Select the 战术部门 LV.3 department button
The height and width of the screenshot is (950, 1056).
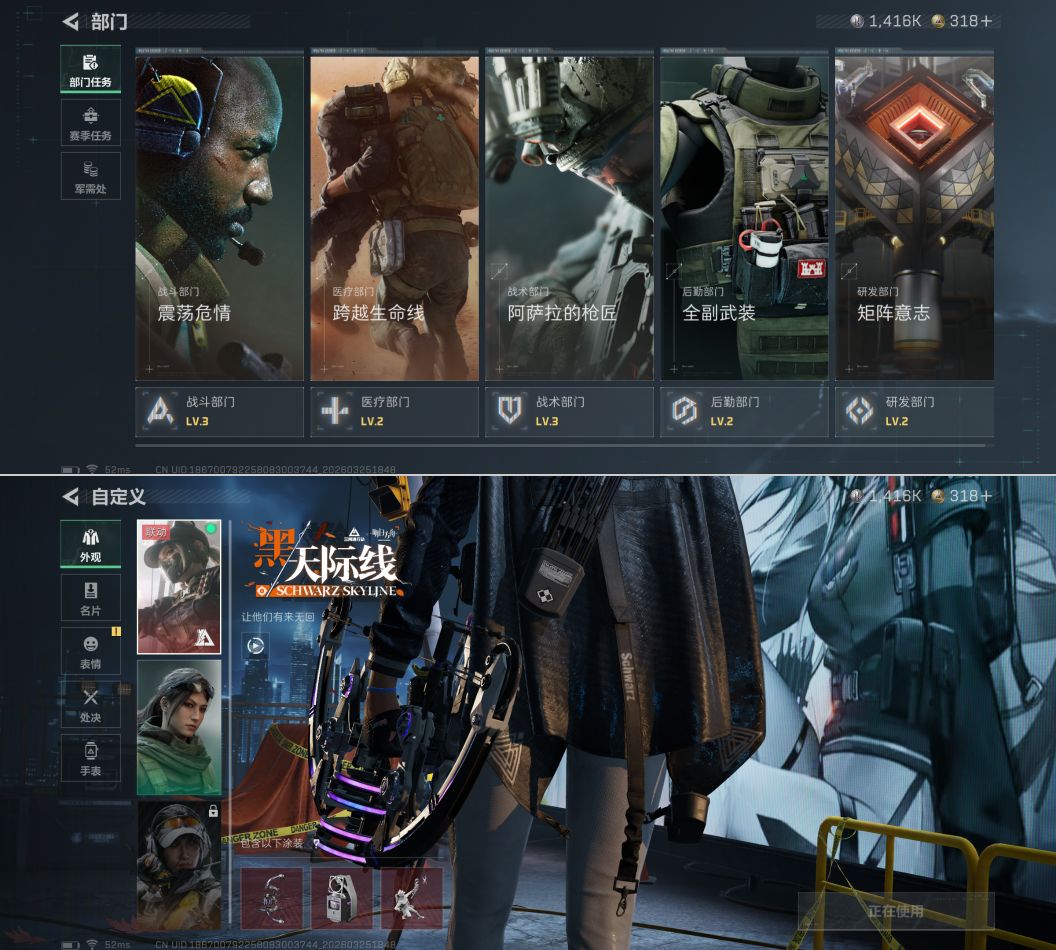[x=569, y=411]
